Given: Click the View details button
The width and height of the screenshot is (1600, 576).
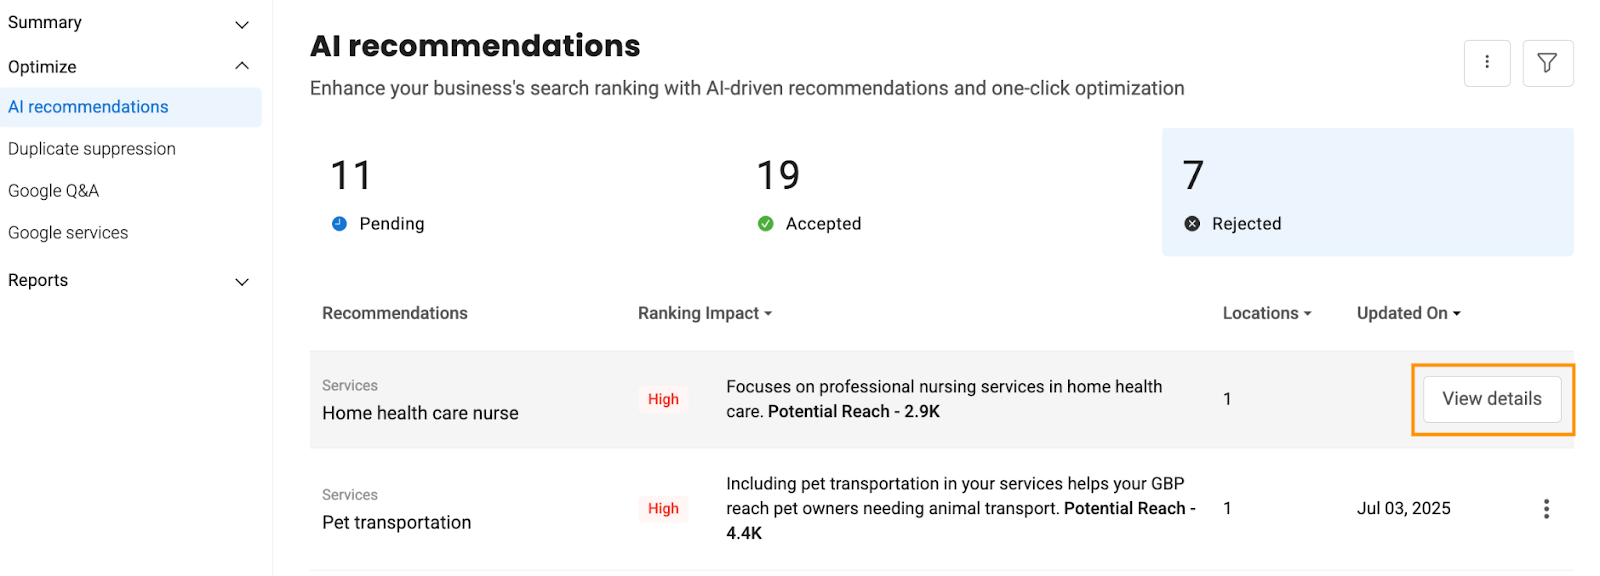Looking at the screenshot, I should click(x=1492, y=399).
